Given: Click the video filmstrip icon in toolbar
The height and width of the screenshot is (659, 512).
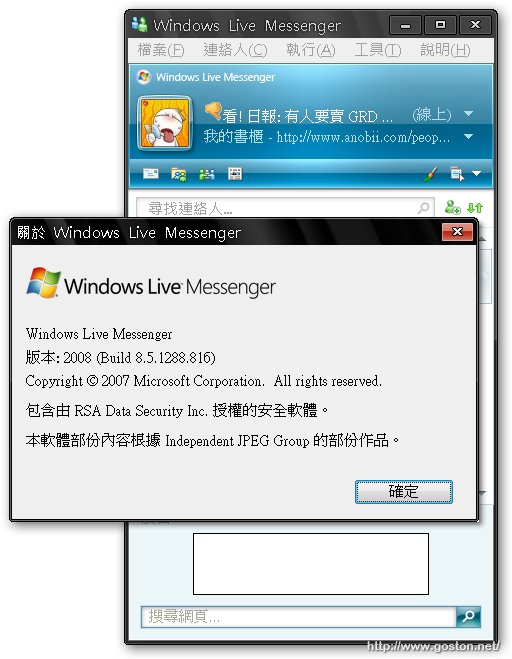Looking at the screenshot, I should 235,174.
